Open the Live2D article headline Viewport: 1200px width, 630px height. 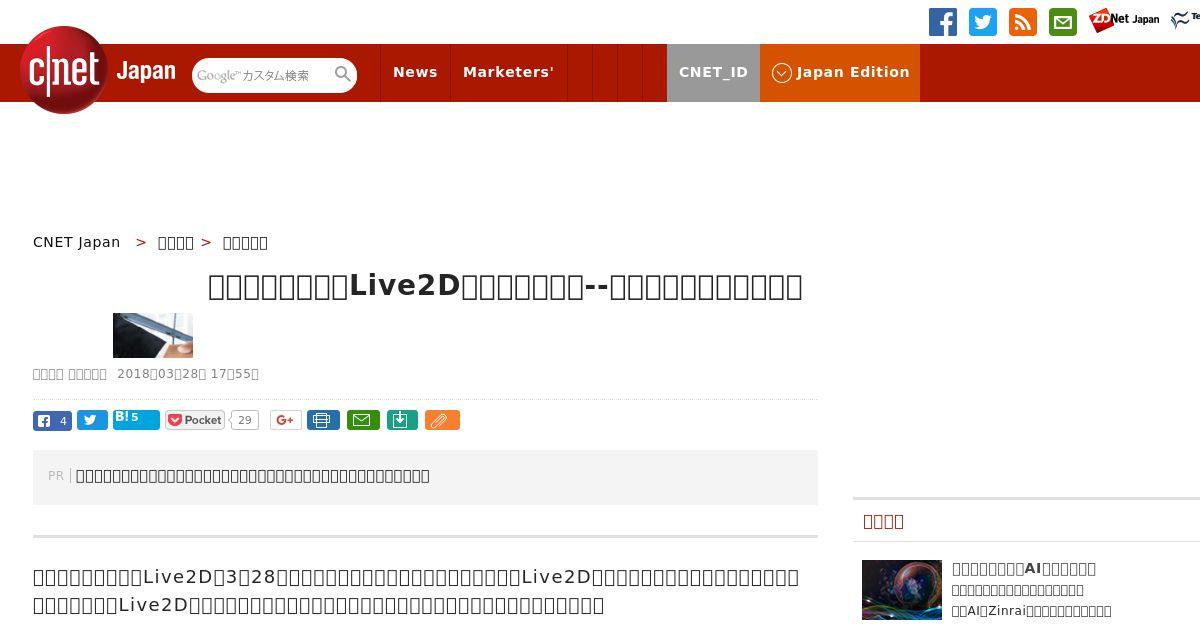click(505, 286)
